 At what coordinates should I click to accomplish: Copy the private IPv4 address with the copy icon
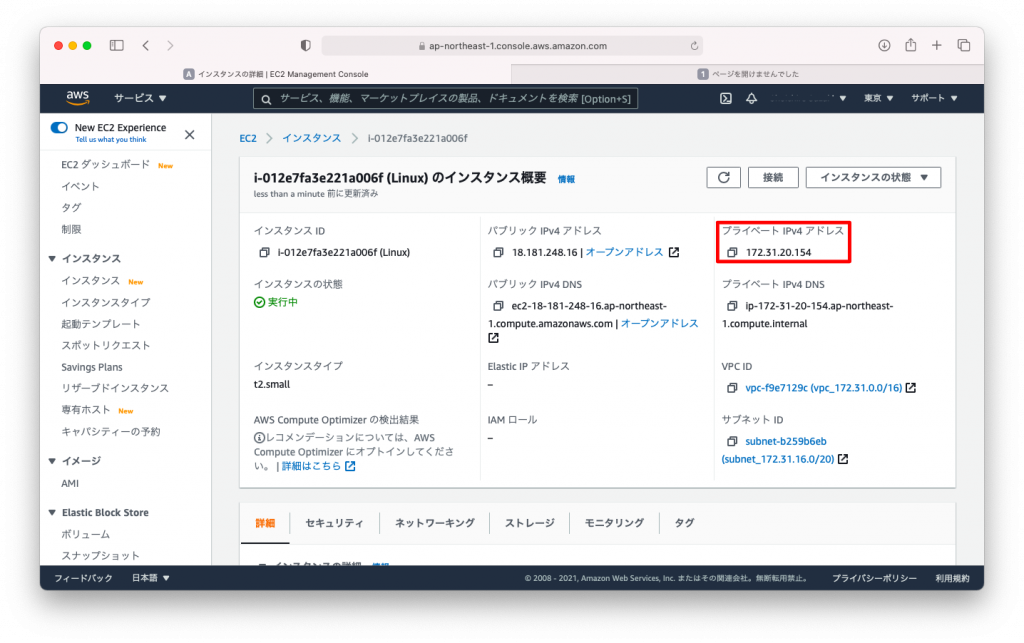click(x=734, y=252)
